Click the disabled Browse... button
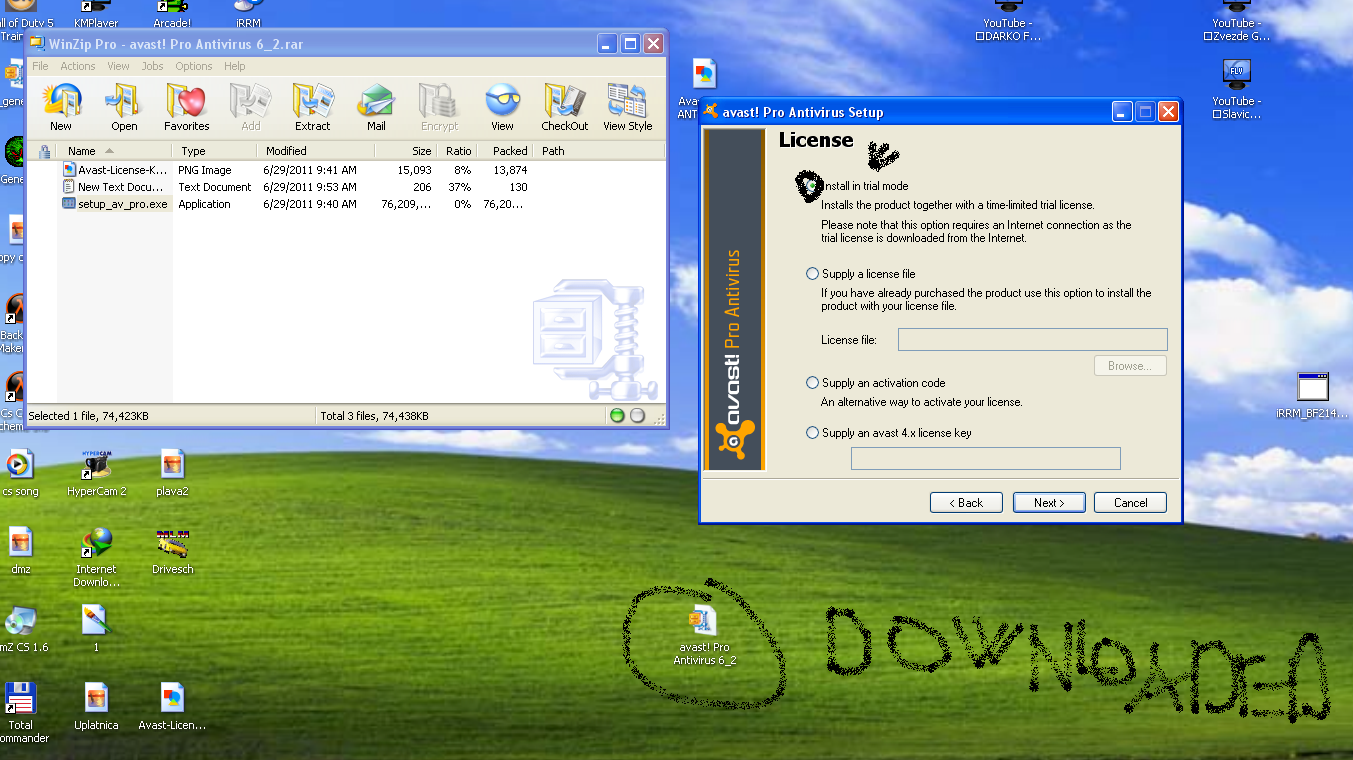 pyautogui.click(x=1130, y=366)
